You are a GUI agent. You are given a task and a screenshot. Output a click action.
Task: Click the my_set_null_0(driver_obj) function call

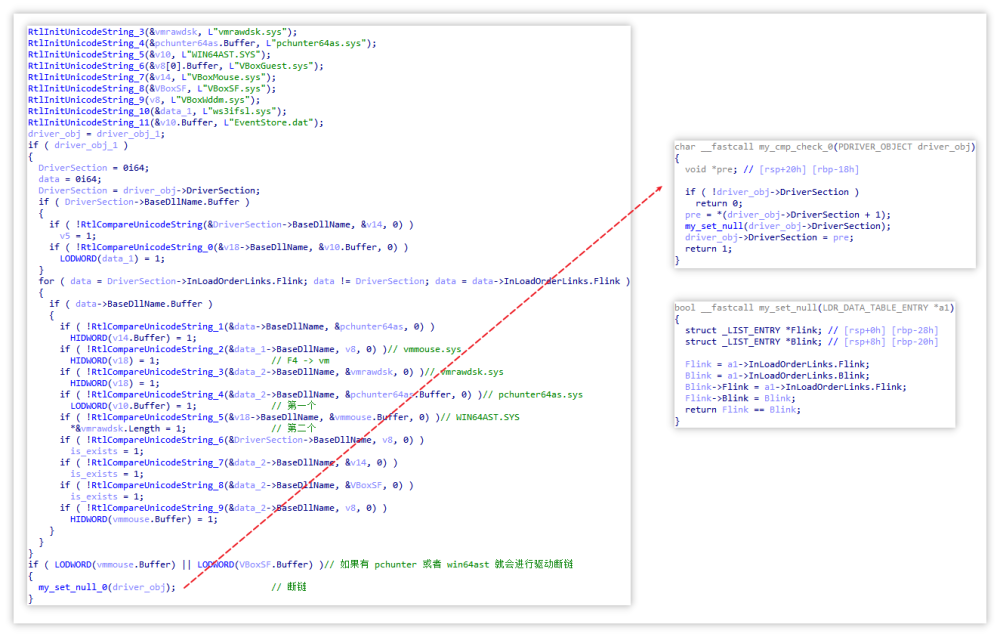[x=107, y=587]
